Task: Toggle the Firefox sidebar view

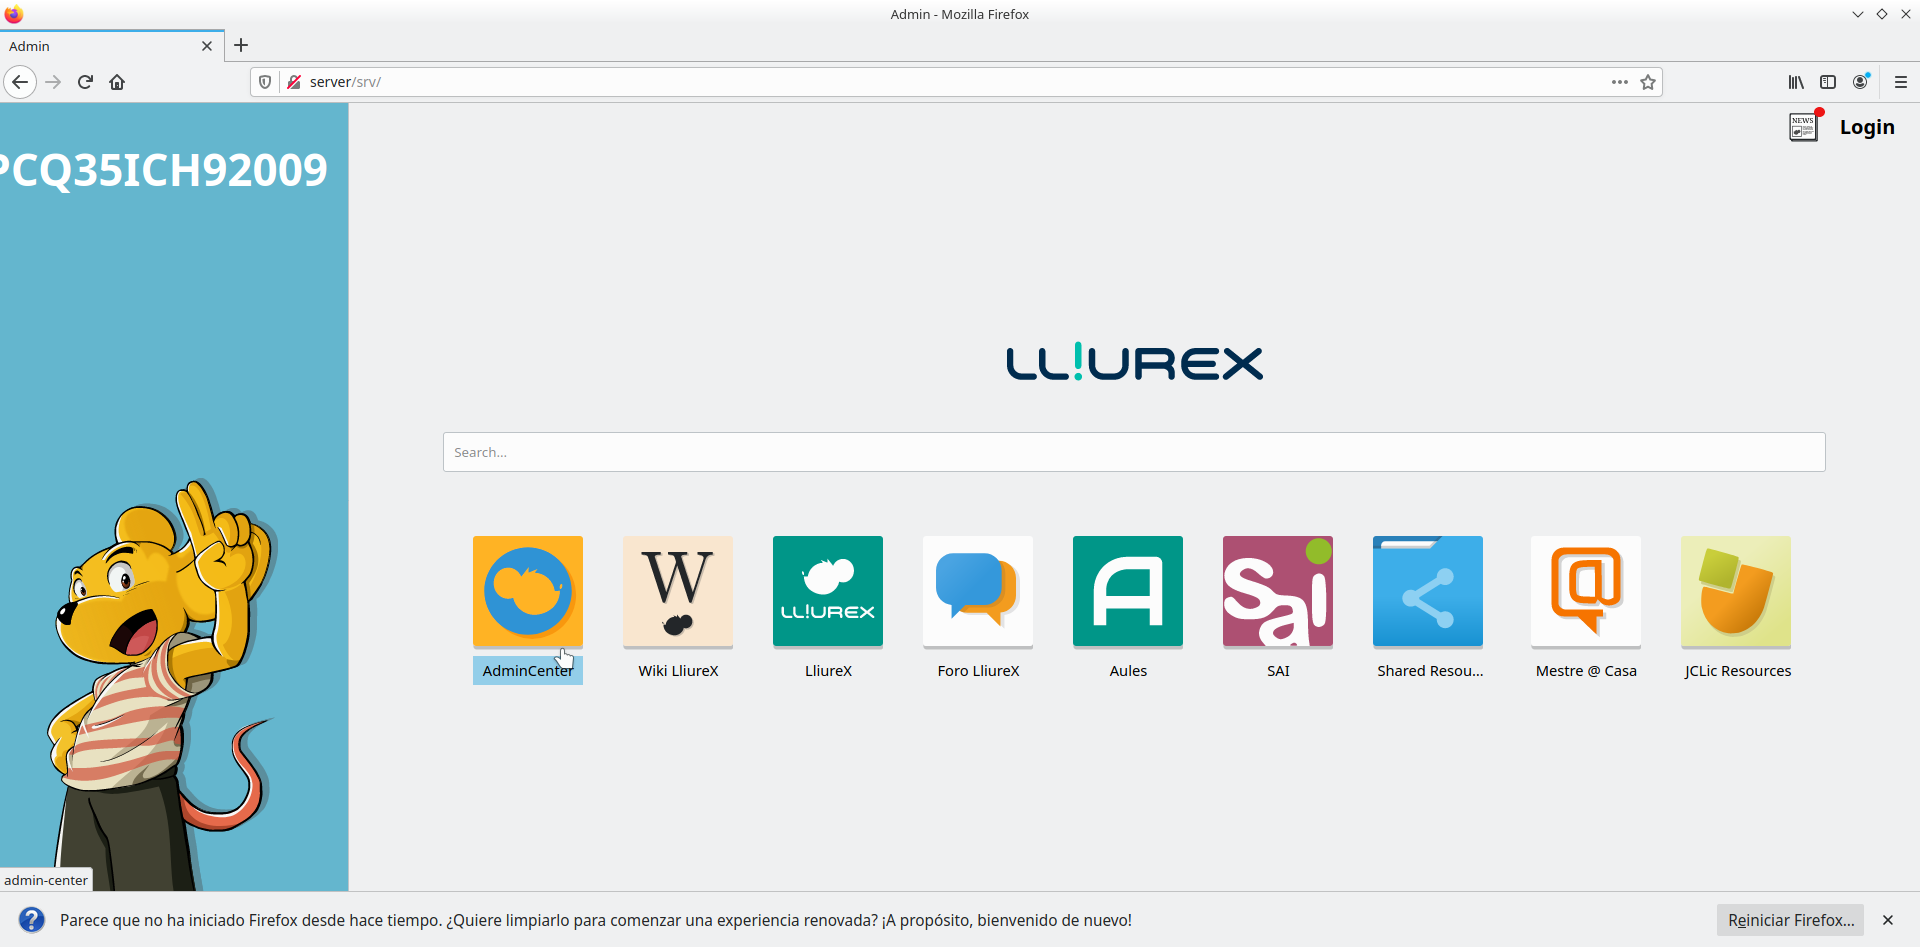Action: click(1828, 82)
